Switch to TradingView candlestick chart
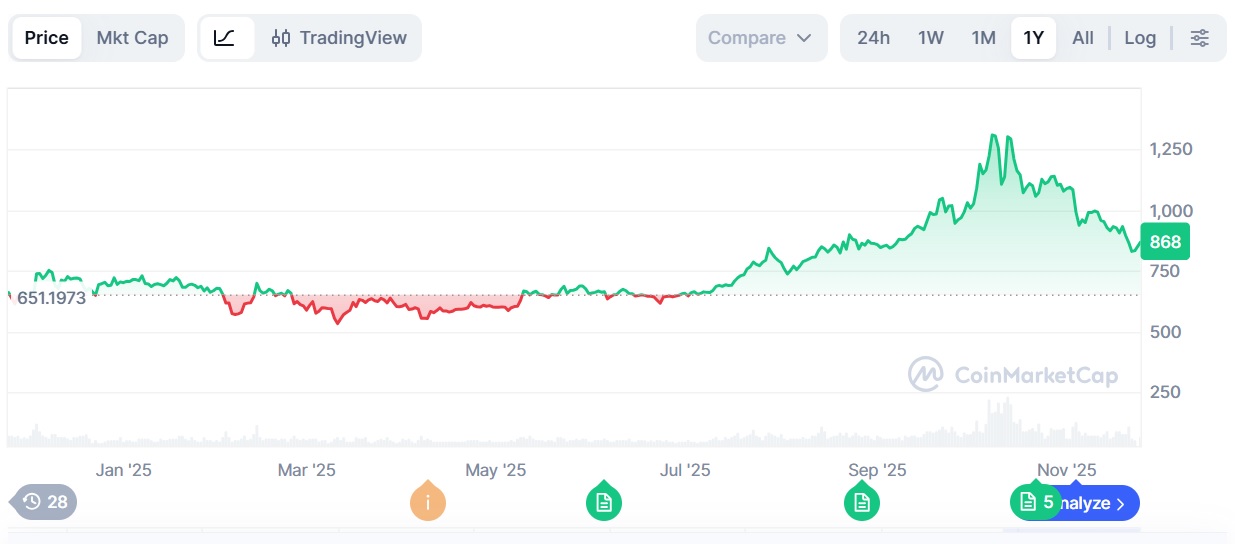Screen dimensions: 1235x544 click(x=340, y=38)
